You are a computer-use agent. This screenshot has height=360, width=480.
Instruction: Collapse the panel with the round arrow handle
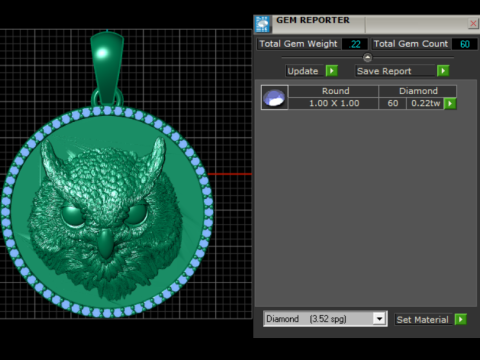(367, 58)
